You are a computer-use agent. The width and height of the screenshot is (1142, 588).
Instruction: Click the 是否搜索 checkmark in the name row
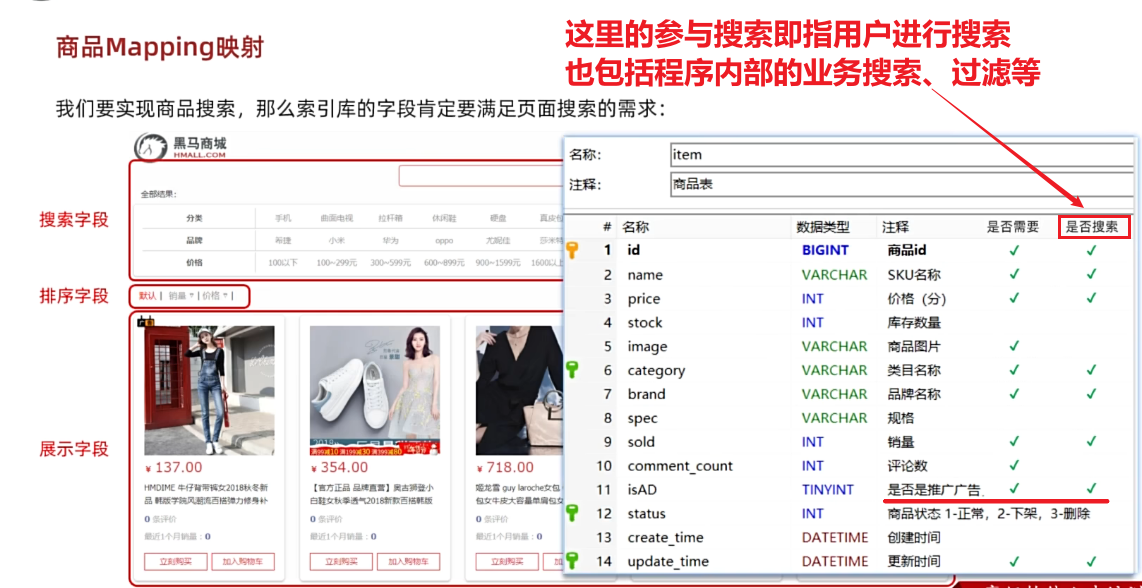tap(1091, 275)
